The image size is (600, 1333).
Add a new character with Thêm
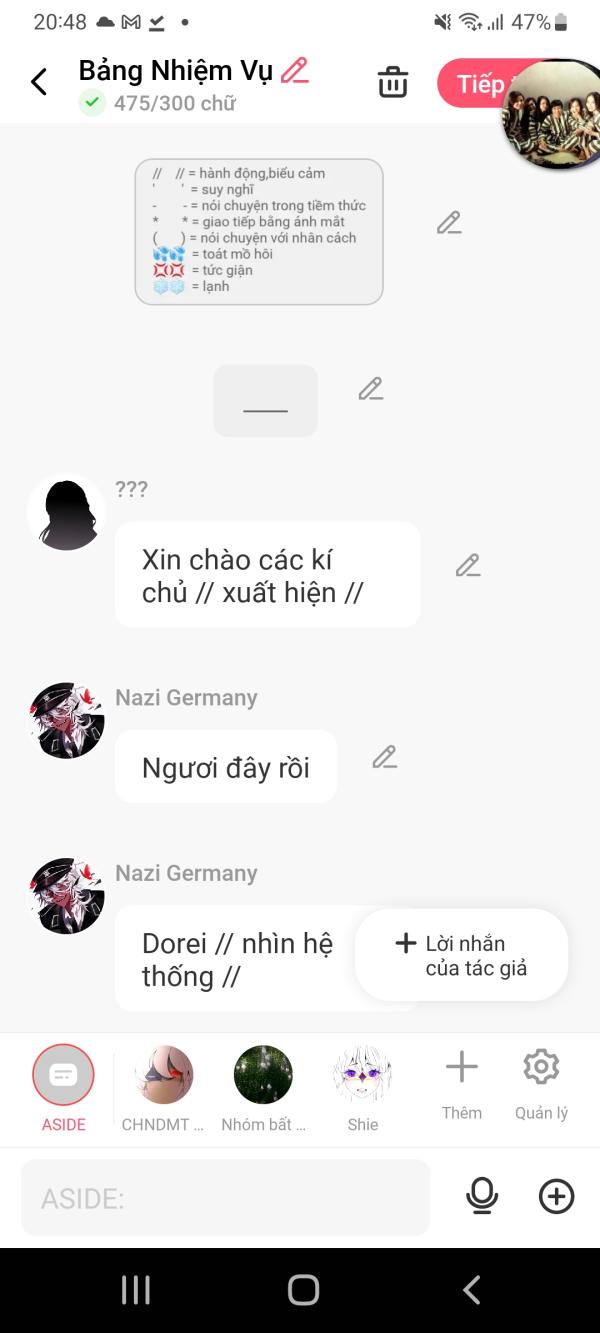(462, 1084)
